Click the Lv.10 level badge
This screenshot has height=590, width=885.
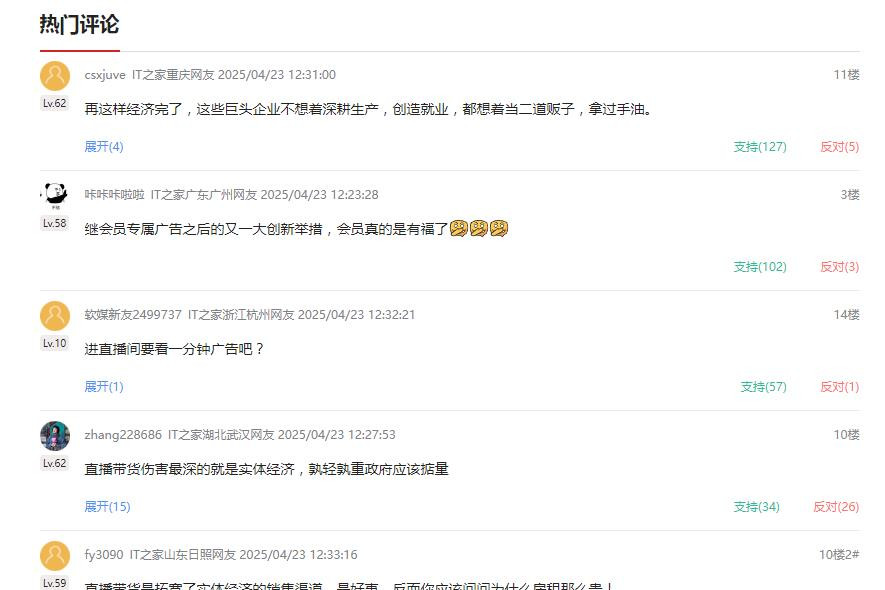pos(55,343)
